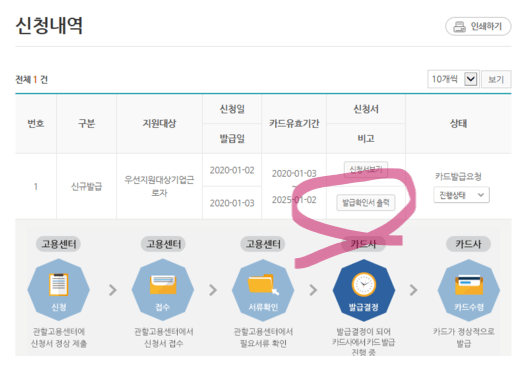
Task: Click the 2020-01-03 issue date under 발급일
Action: click(x=232, y=203)
